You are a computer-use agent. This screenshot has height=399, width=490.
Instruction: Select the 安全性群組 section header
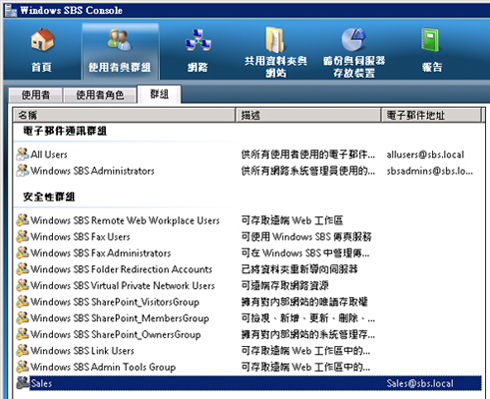coord(49,197)
